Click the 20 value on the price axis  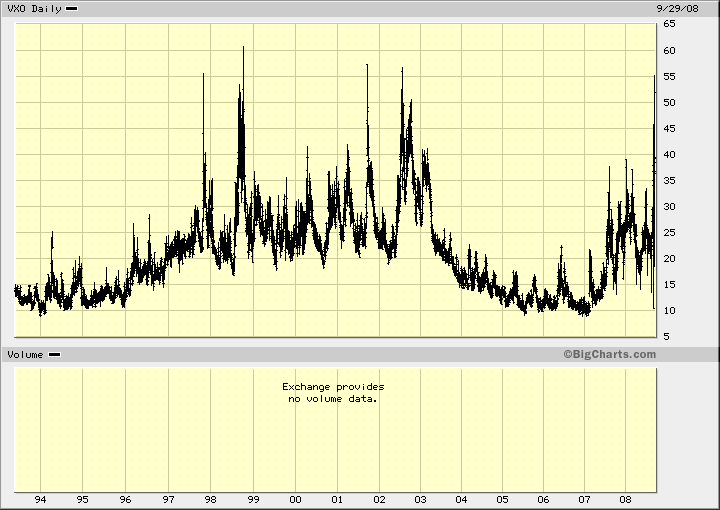(669, 258)
